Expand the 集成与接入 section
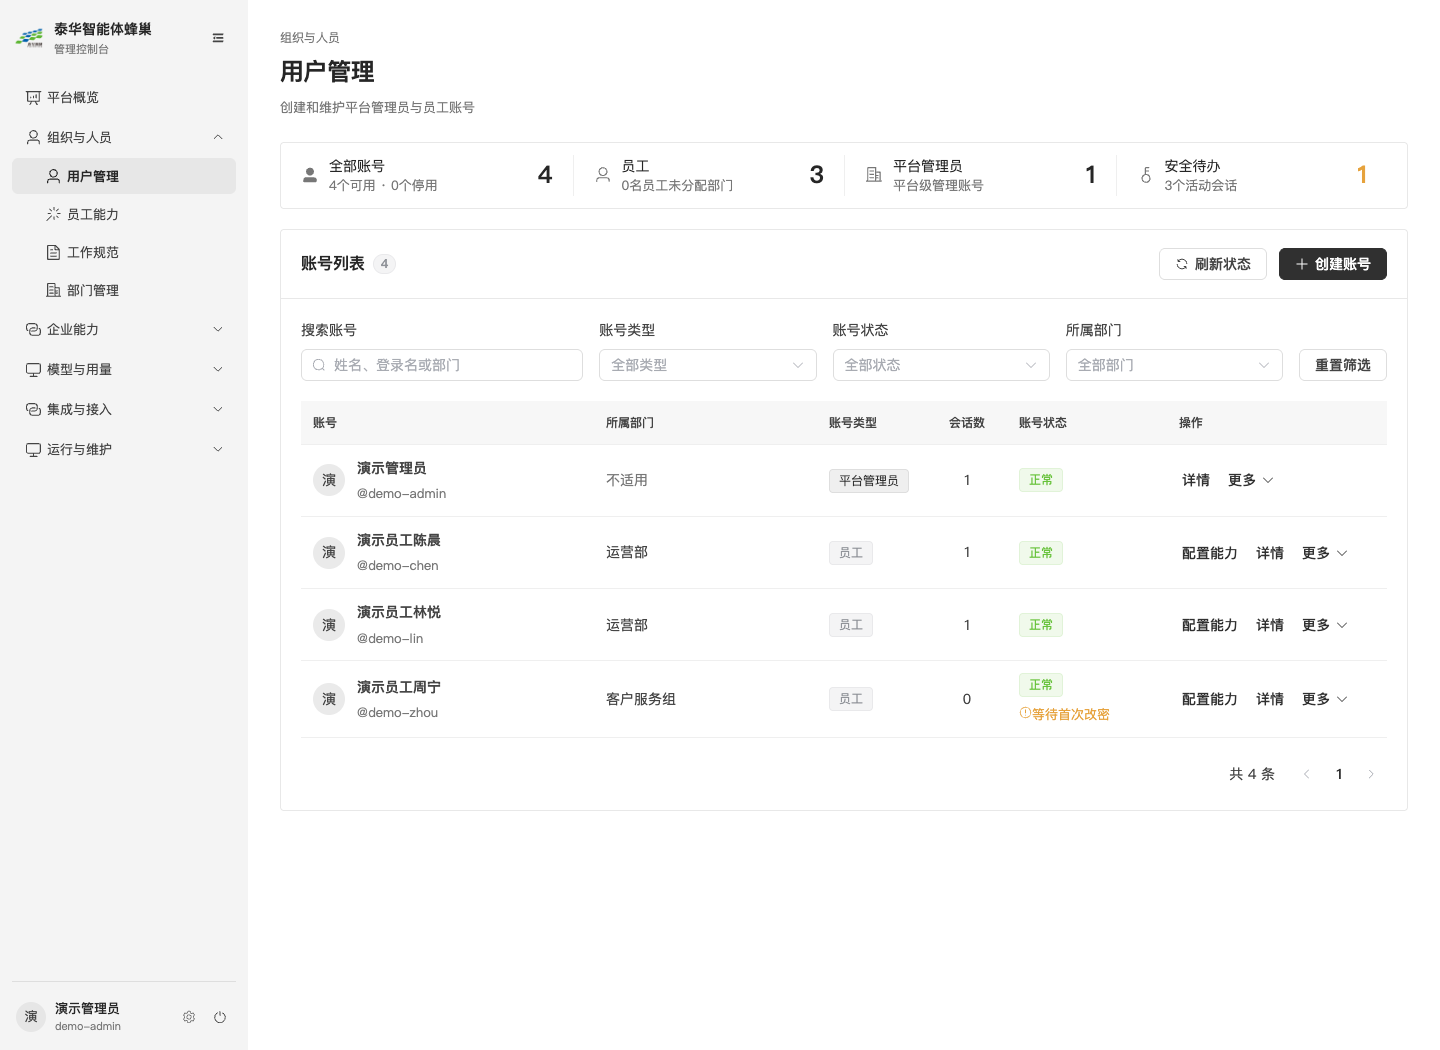The image size is (1440, 1050). (124, 409)
